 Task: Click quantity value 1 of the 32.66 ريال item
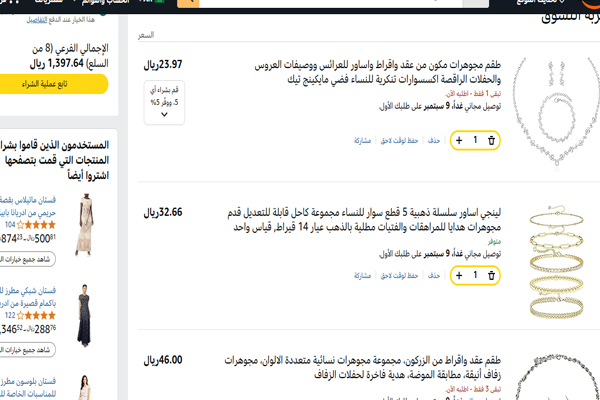tap(475, 275)
